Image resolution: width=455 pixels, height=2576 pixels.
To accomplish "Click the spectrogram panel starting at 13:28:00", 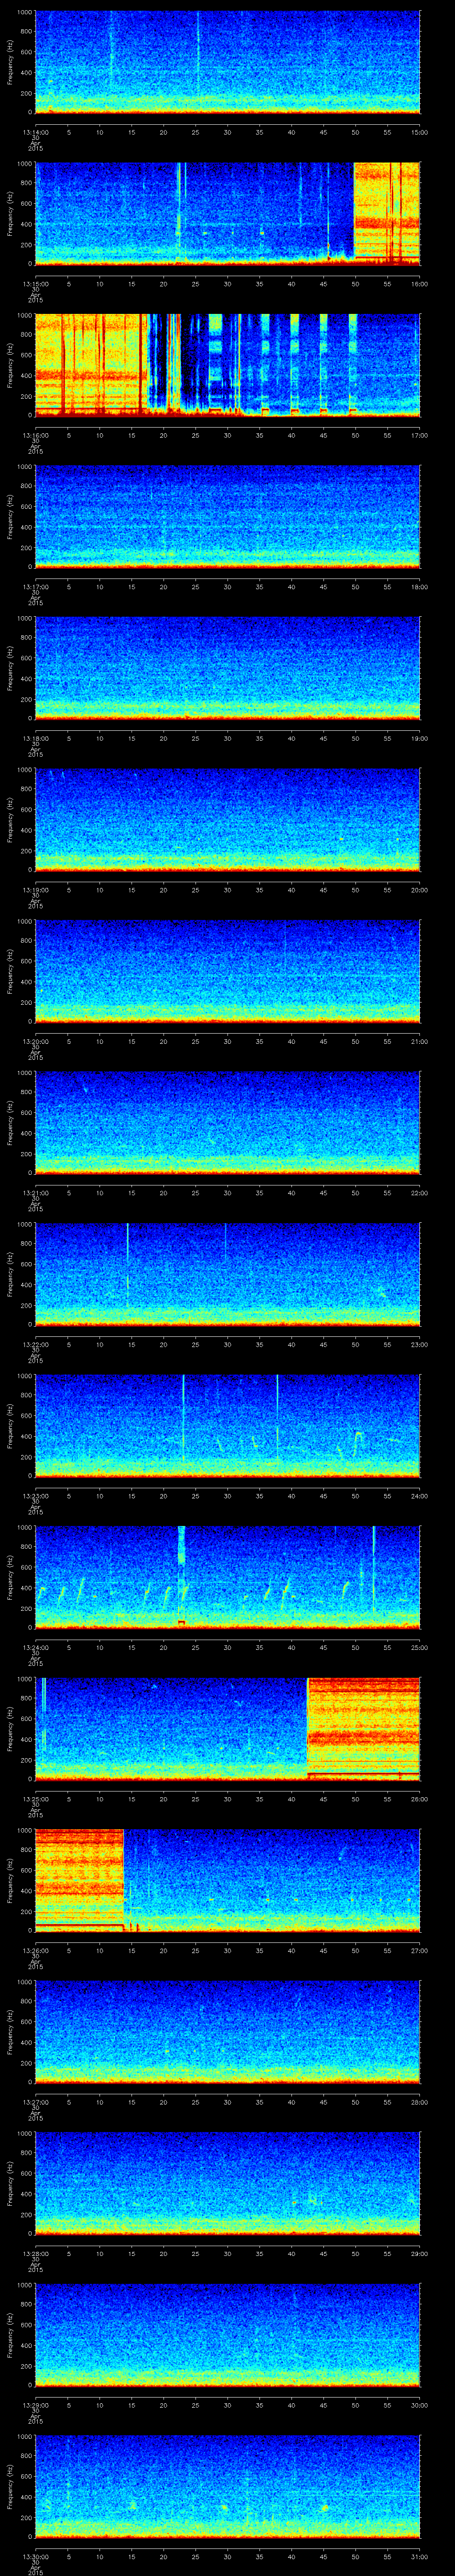I will [x=228, y=2184].
